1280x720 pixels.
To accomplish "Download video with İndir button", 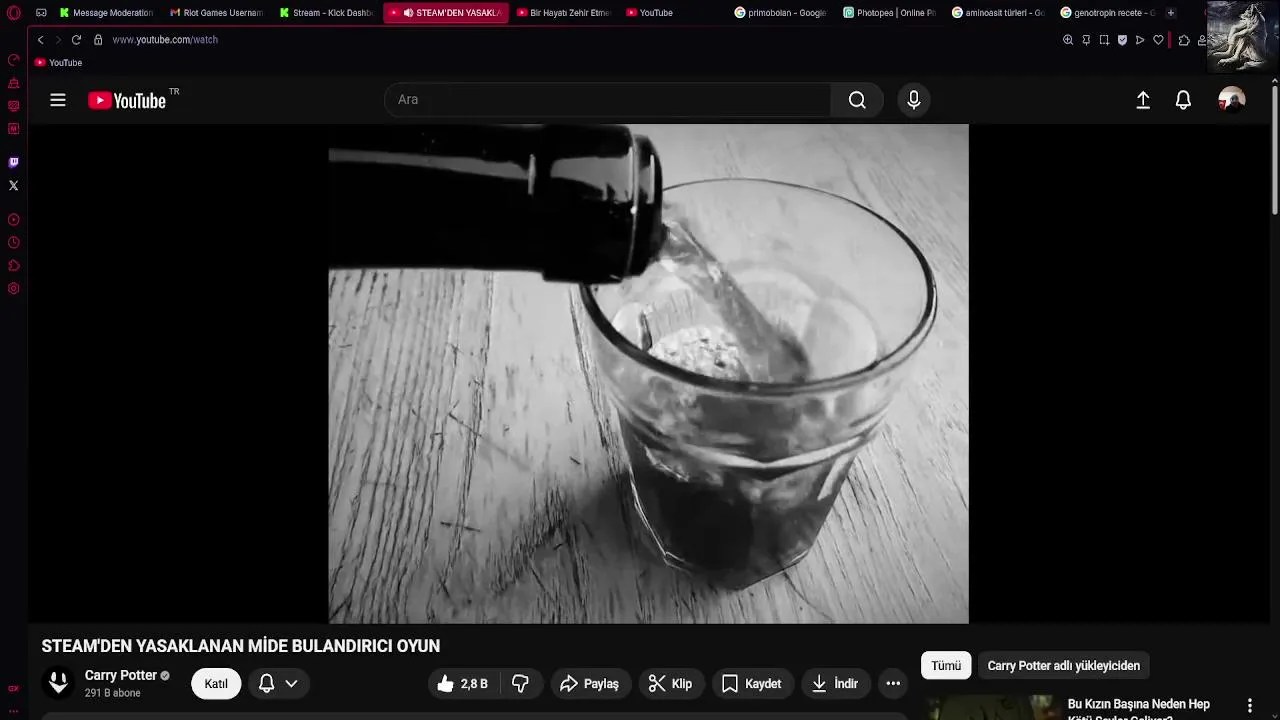I will pos(835,684).
